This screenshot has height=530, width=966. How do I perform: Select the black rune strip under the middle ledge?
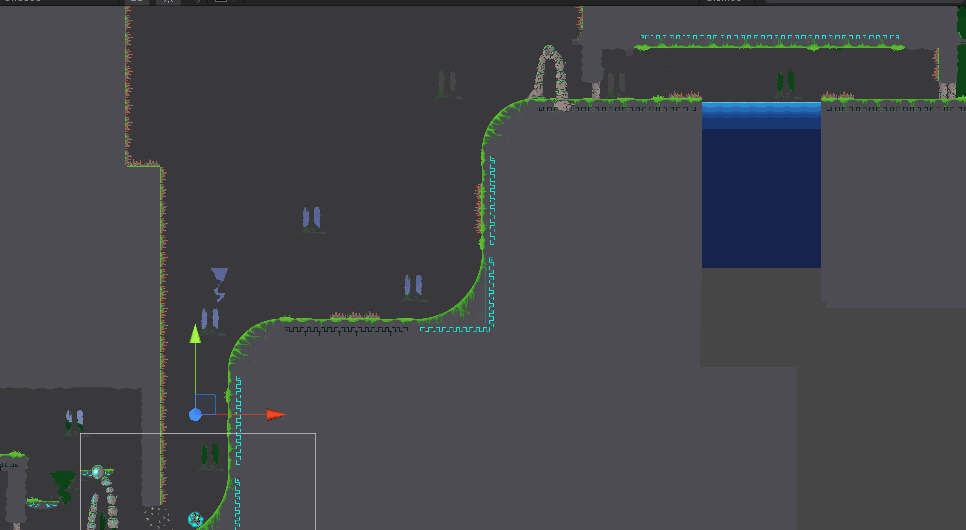346,330
